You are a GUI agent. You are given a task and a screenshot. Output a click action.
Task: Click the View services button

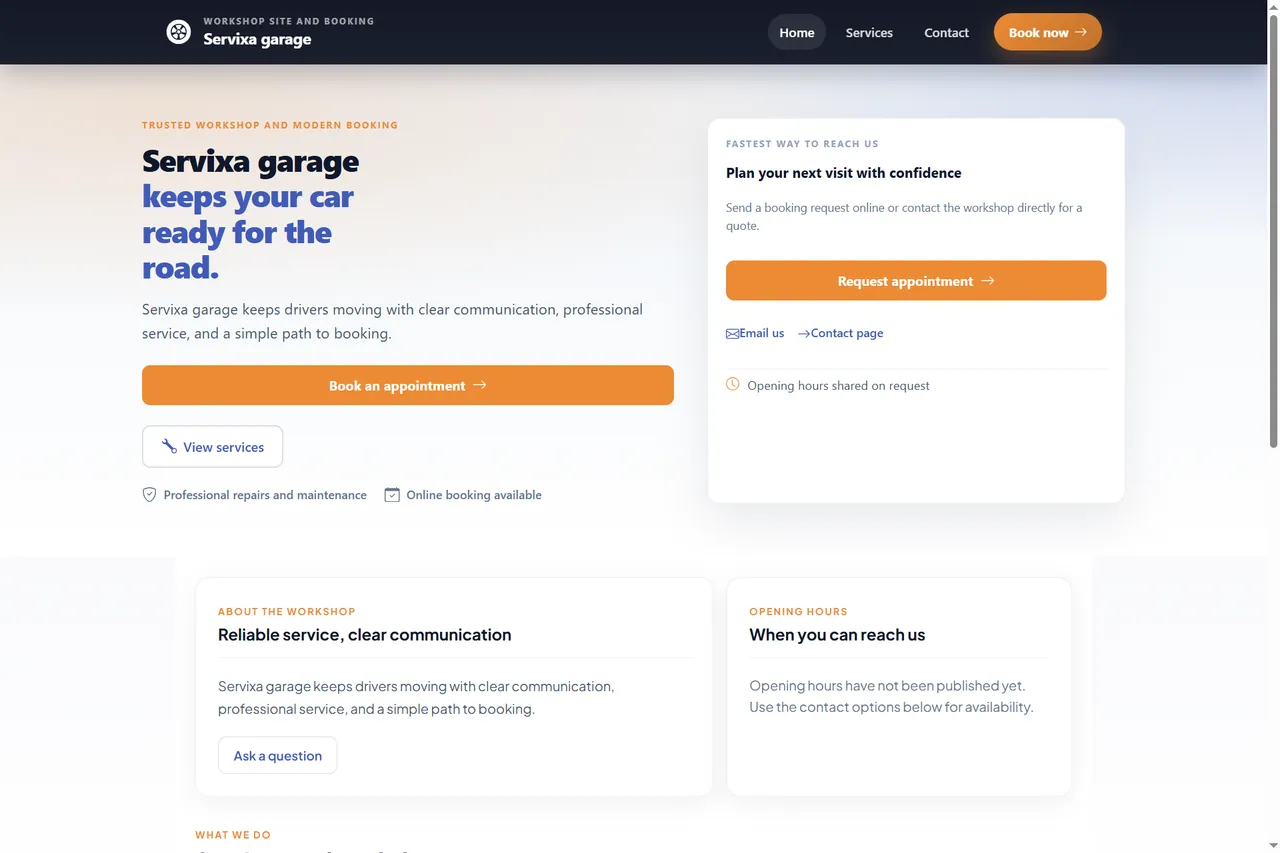[x=212, y=447]
